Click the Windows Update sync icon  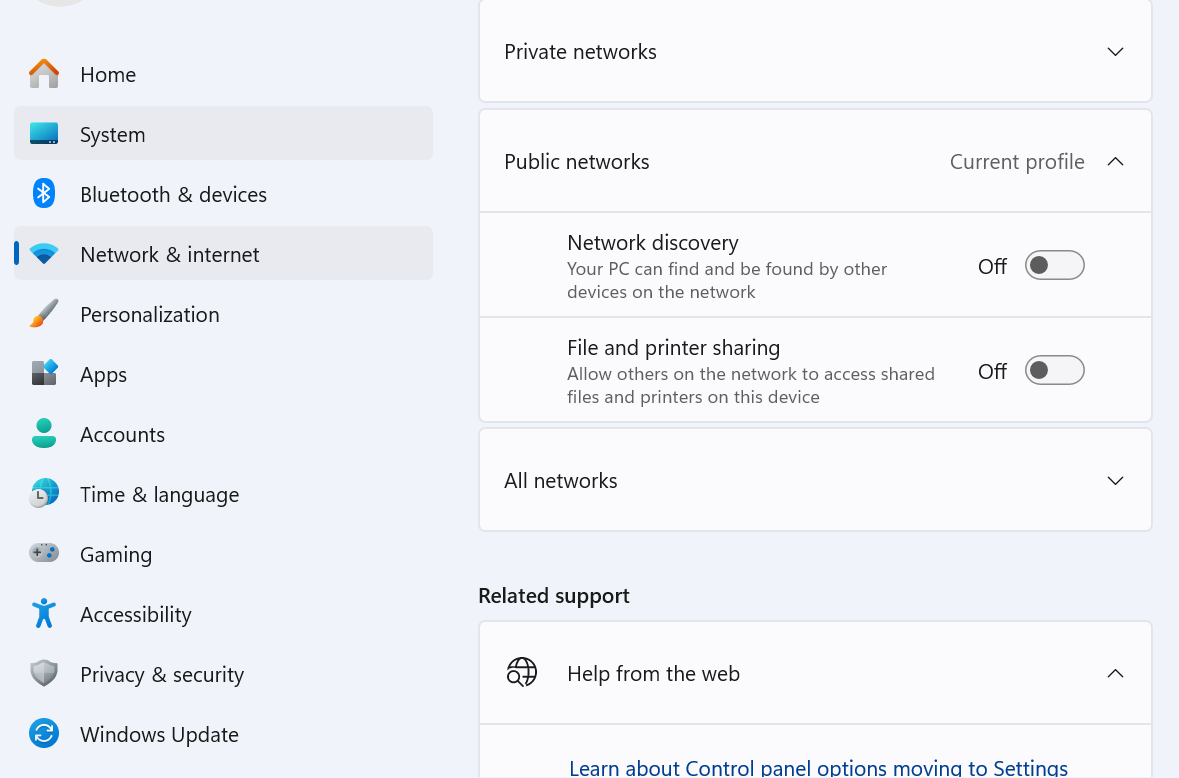point(44,734)
